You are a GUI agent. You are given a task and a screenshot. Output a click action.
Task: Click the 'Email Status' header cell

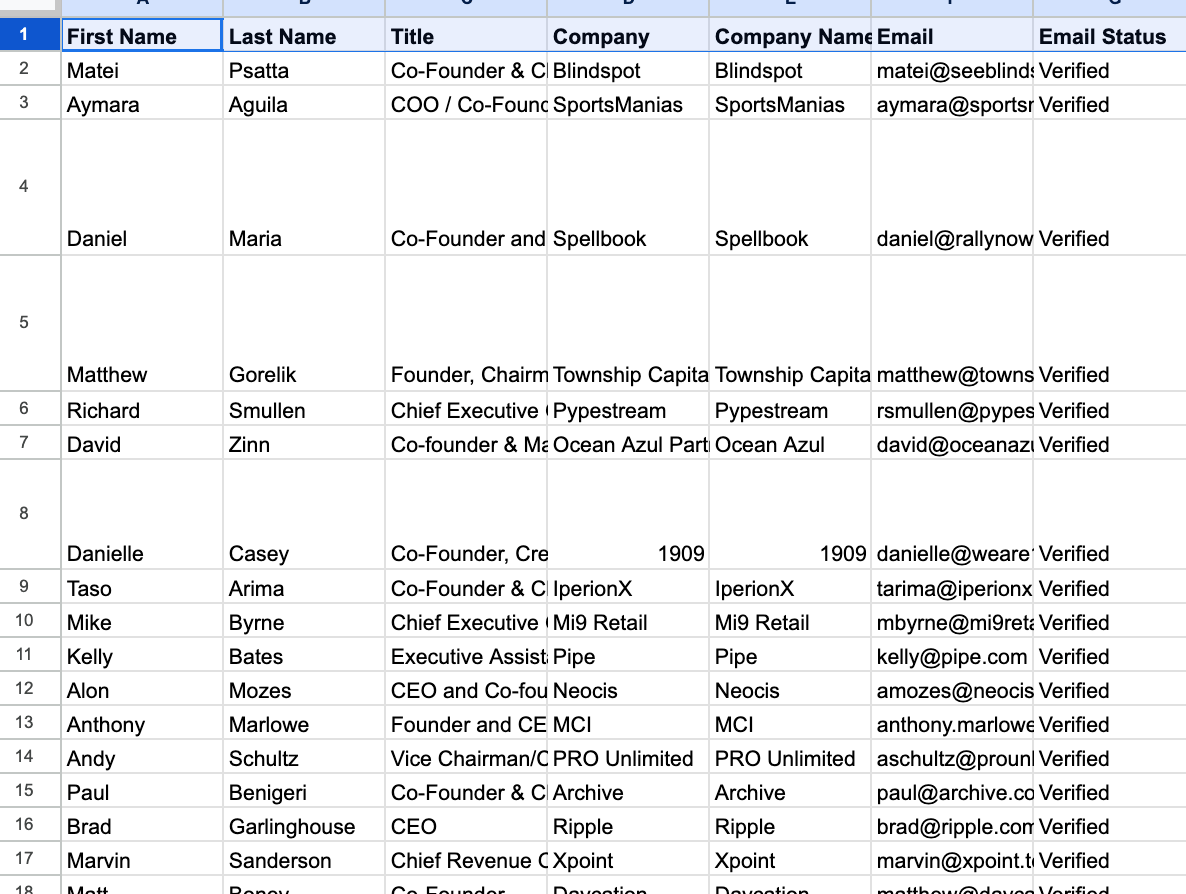tap(1110, 36)
